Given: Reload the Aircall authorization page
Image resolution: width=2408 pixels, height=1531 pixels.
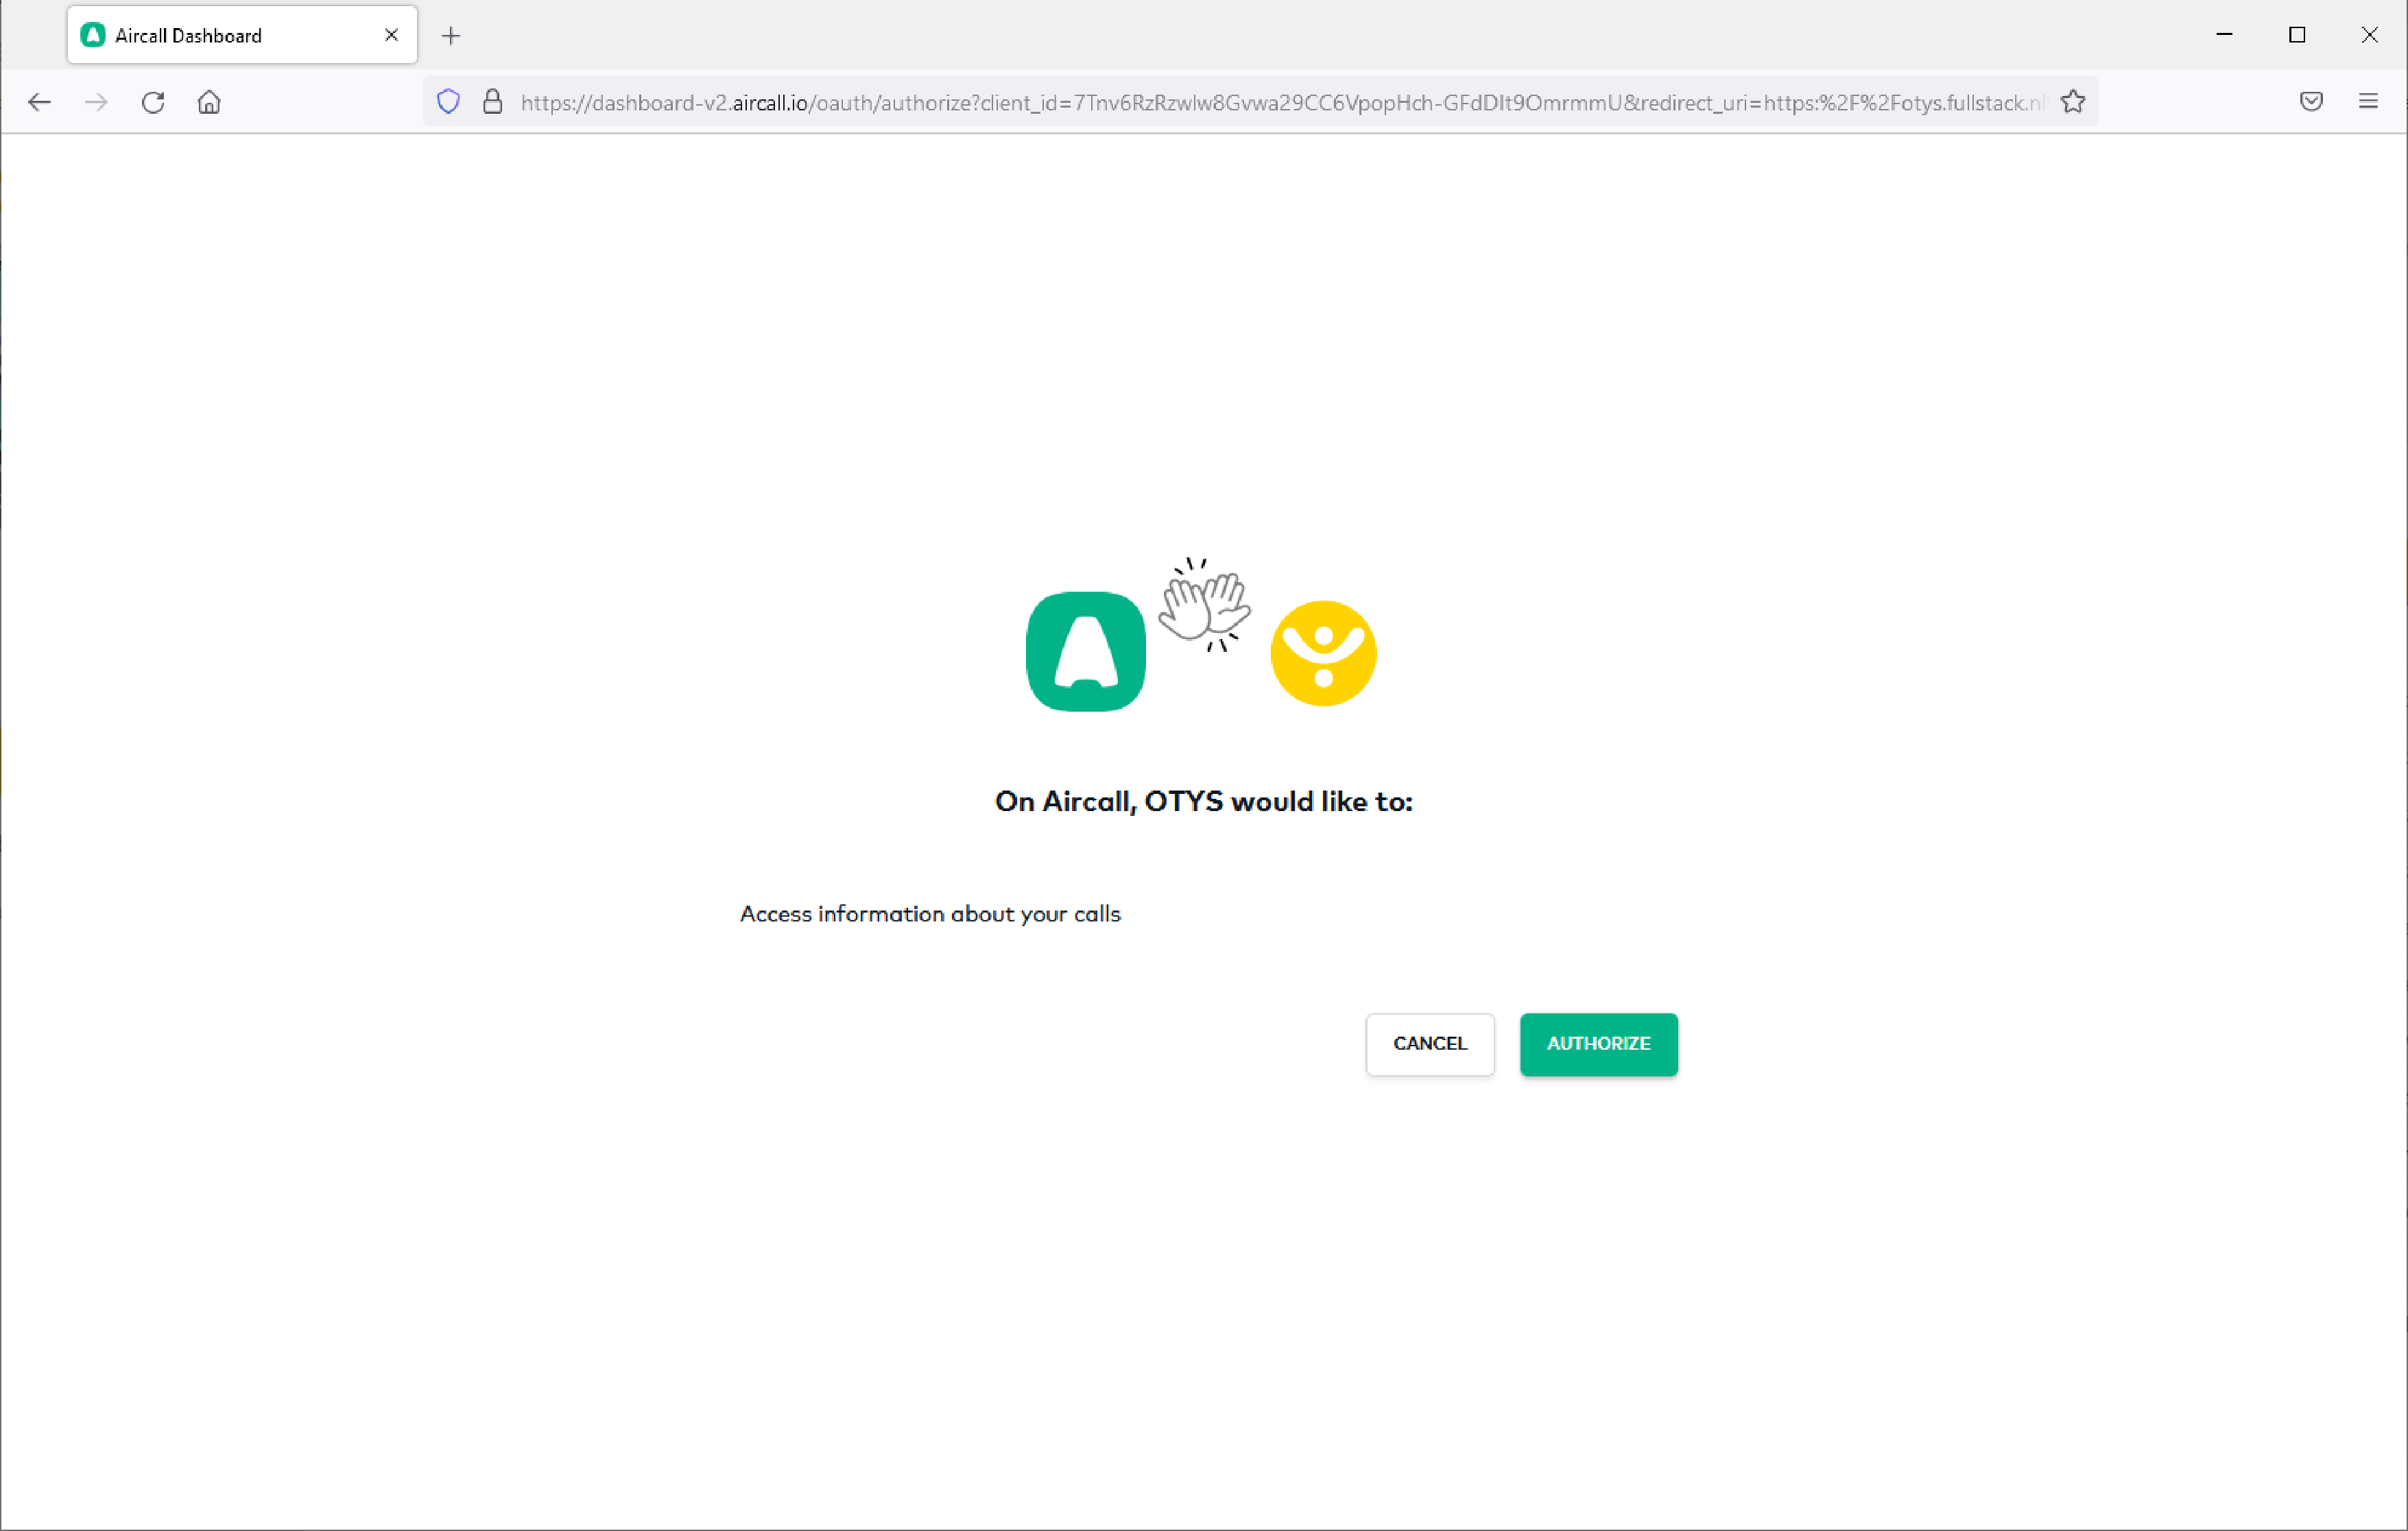Looking at the screenshot, I should point(153,102).
